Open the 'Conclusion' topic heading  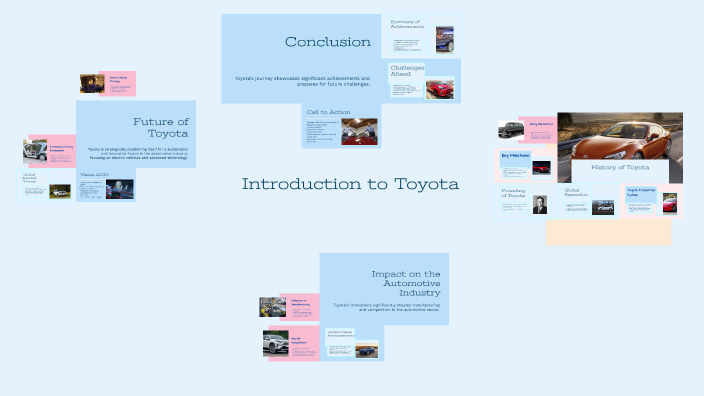pos(328,42)
